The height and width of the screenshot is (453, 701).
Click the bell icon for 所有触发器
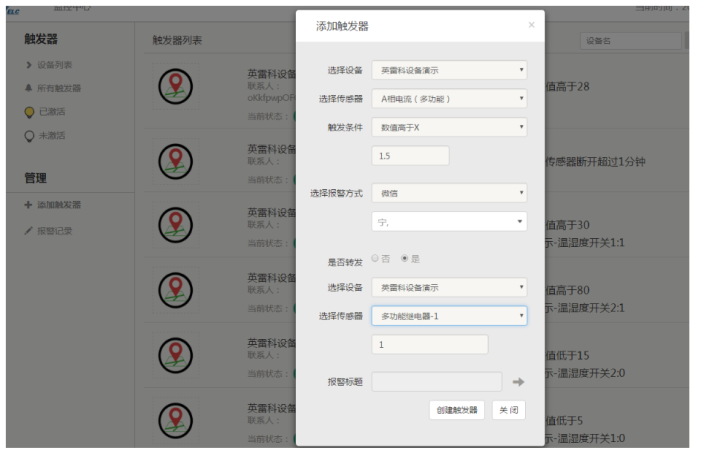pyautogui.click(x=28, y=88)
